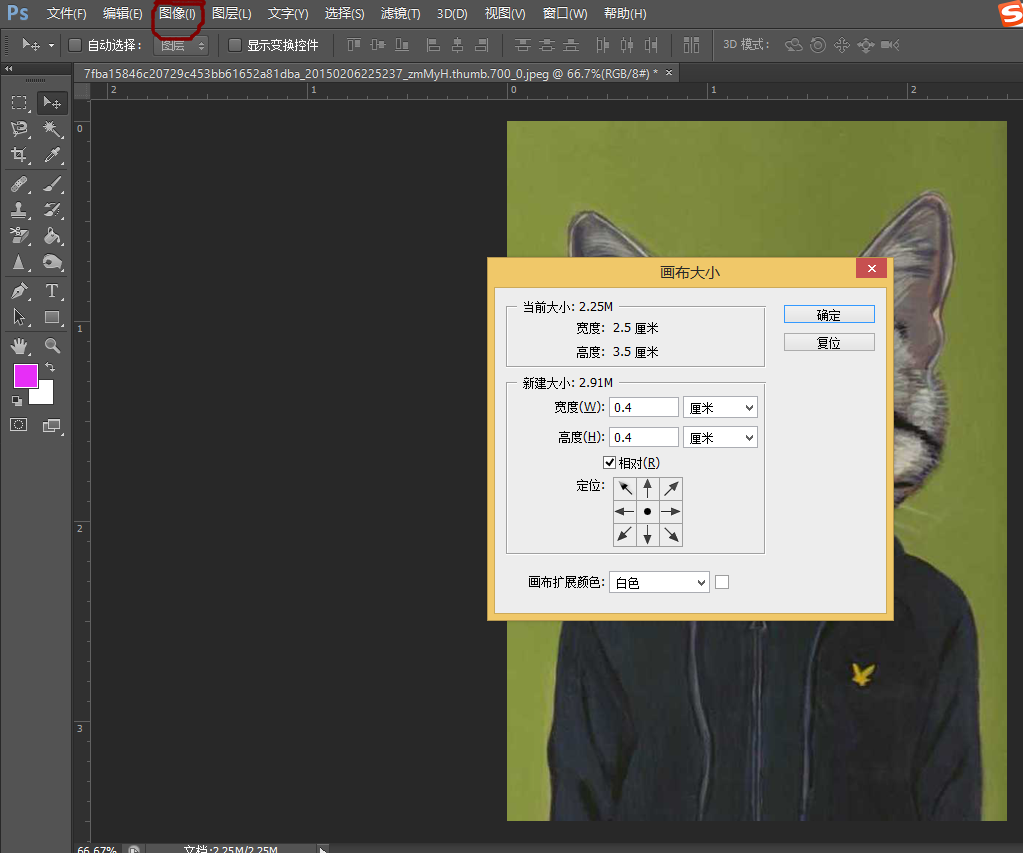
Task: Reset to default foreground/background colors
Action: [17, 400]
